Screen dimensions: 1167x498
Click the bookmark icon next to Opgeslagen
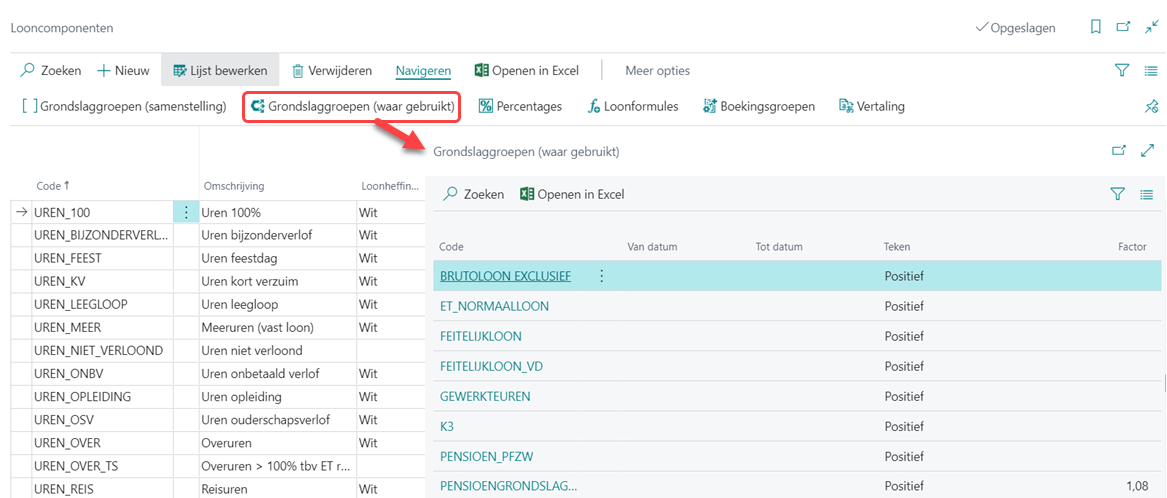point(1096,28)
